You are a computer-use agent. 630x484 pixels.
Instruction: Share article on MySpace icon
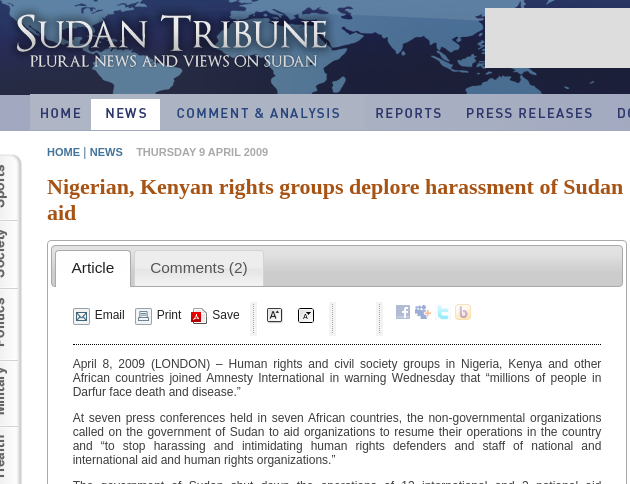coord(423,312)
